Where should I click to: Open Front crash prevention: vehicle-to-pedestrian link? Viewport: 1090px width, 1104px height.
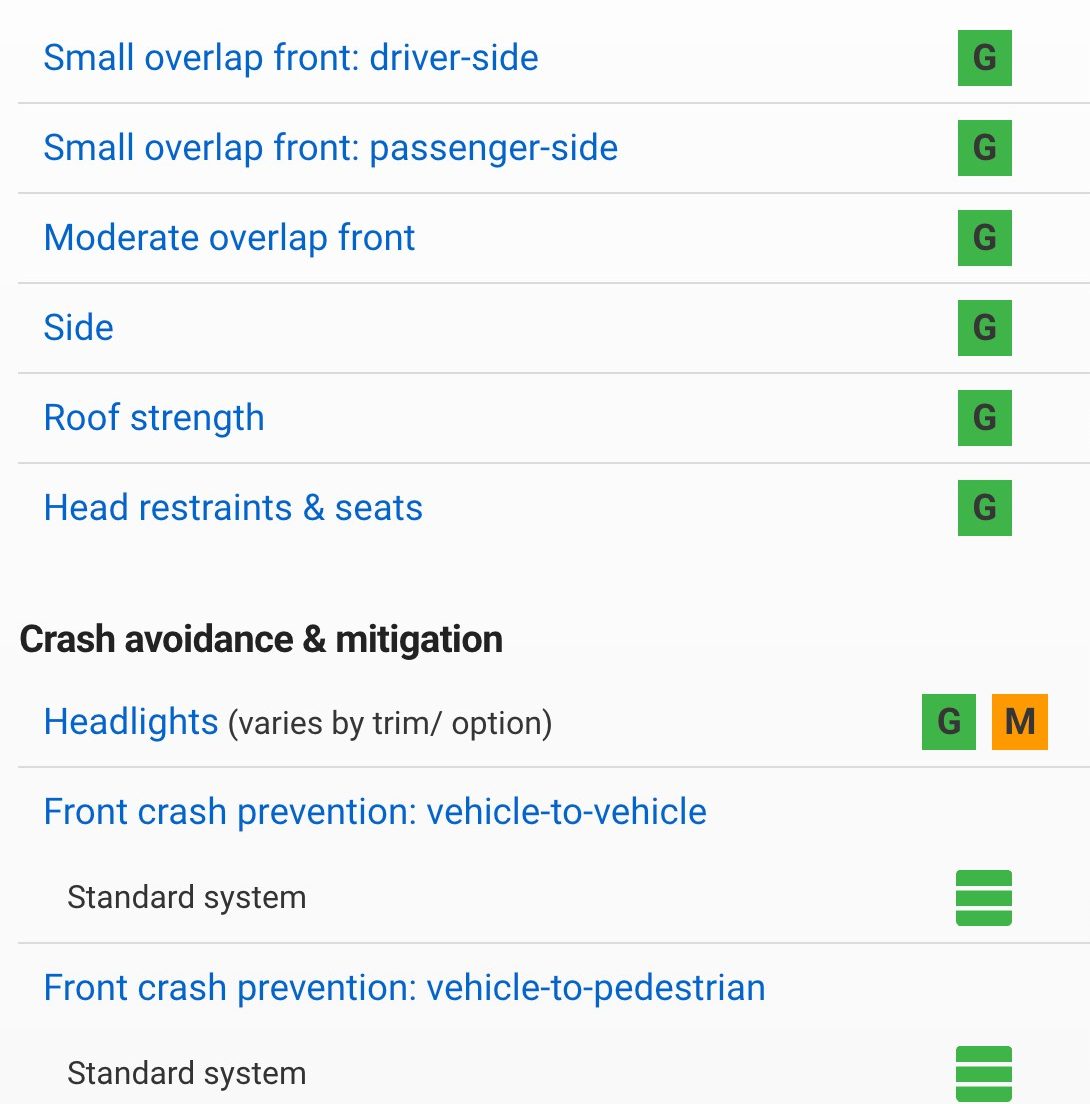click(405, 988)
